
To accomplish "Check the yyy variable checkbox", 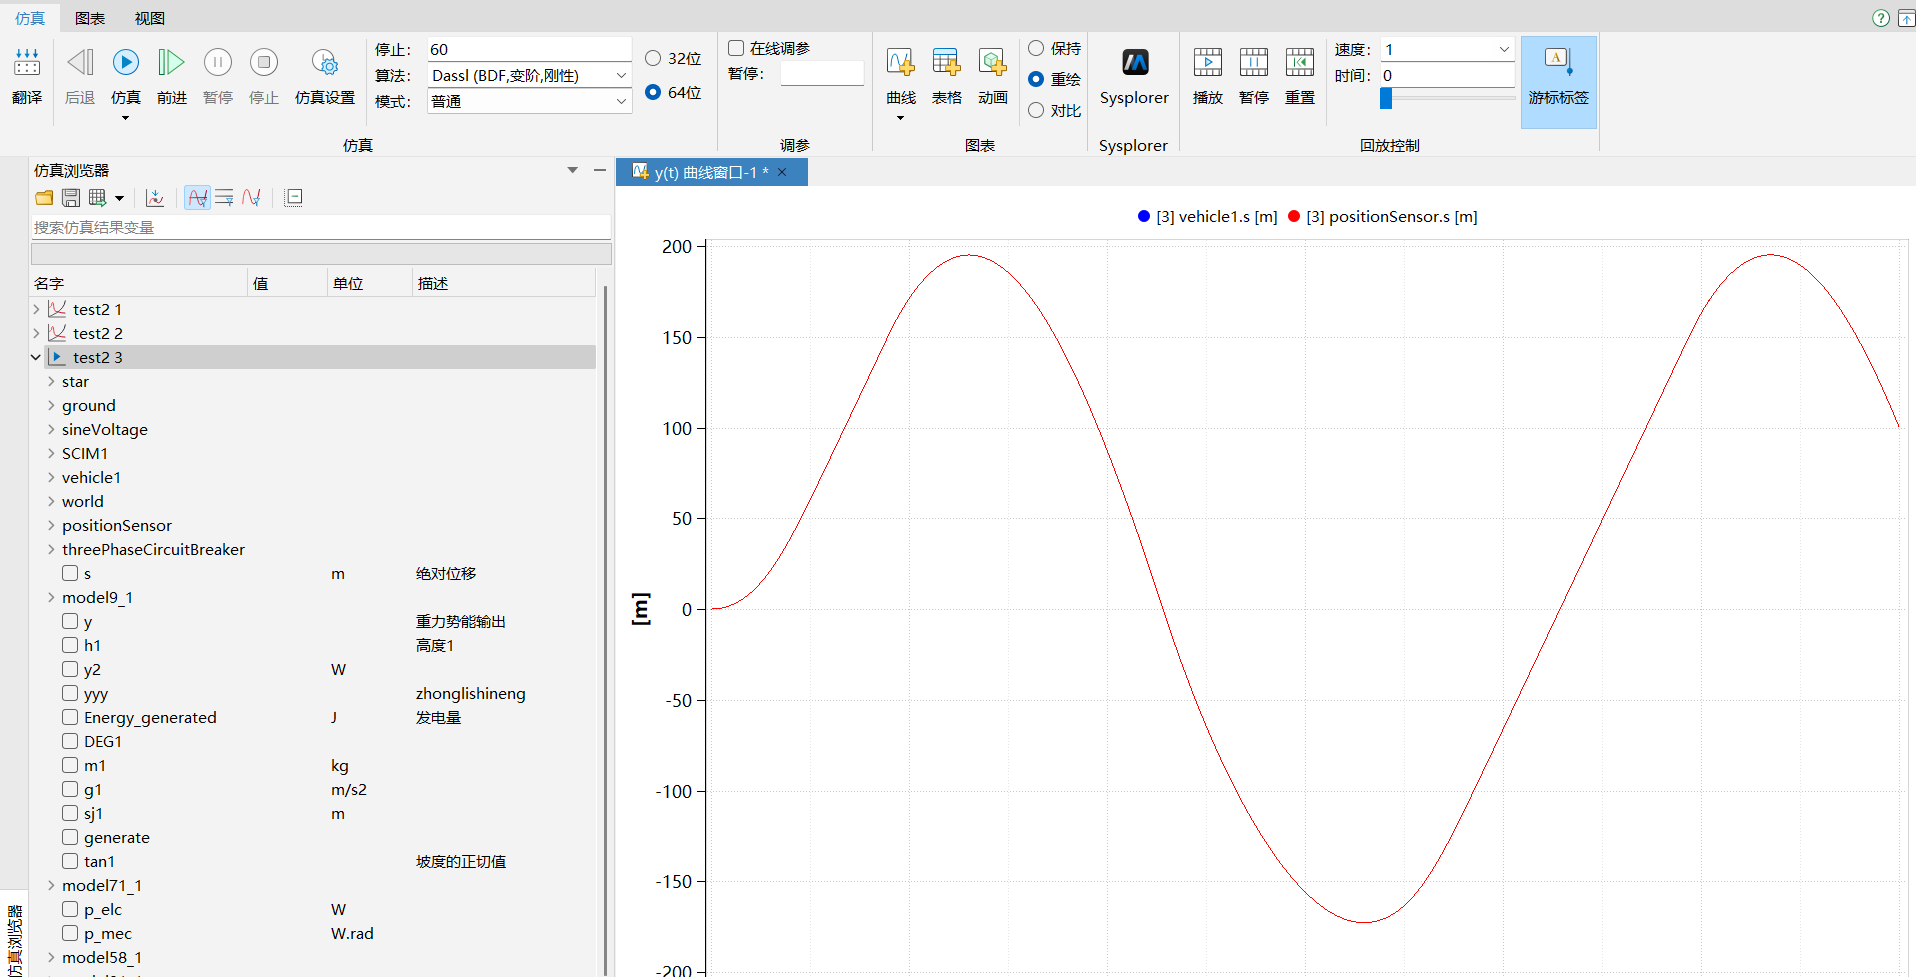I will point(70,693).
